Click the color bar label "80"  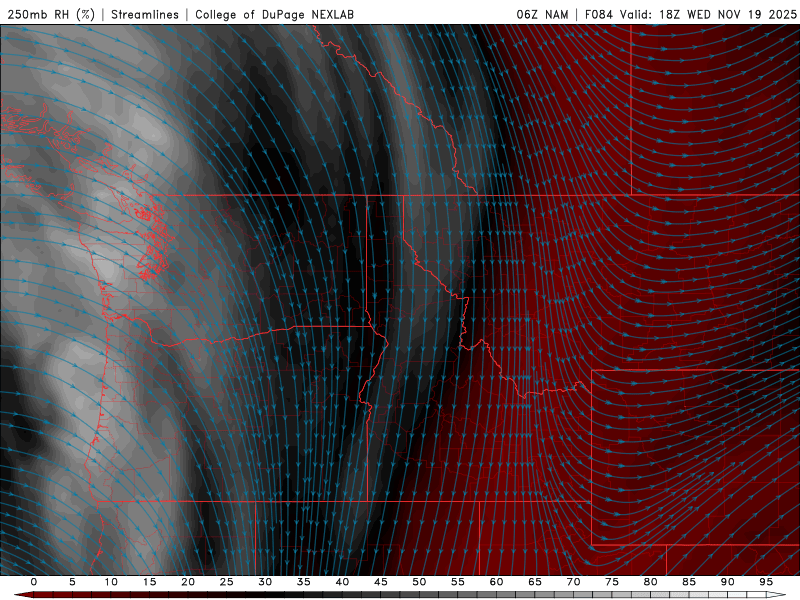pyautogui.click(x=651, y=582)
